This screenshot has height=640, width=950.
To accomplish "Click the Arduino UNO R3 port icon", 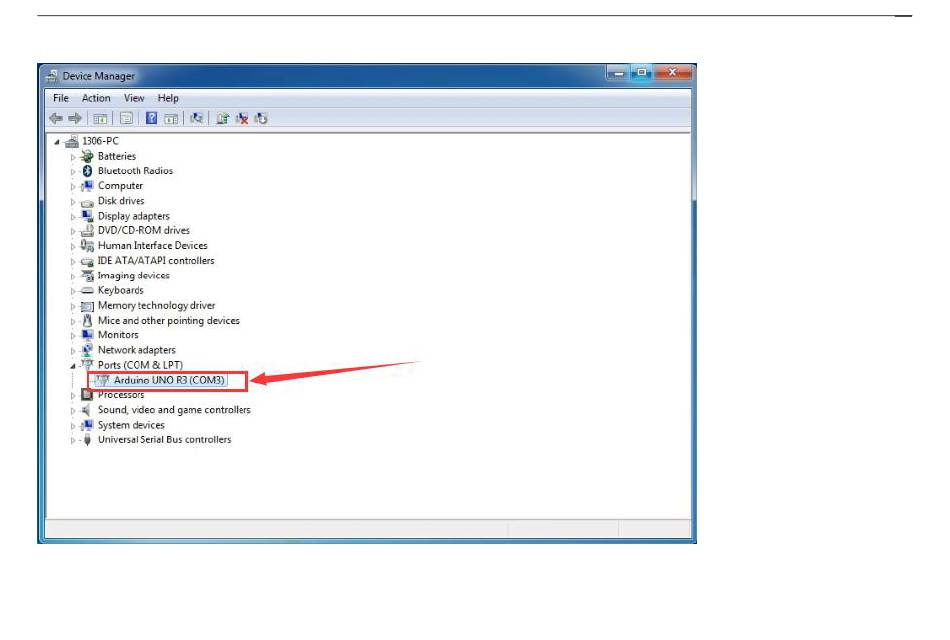I will (103, 380).
